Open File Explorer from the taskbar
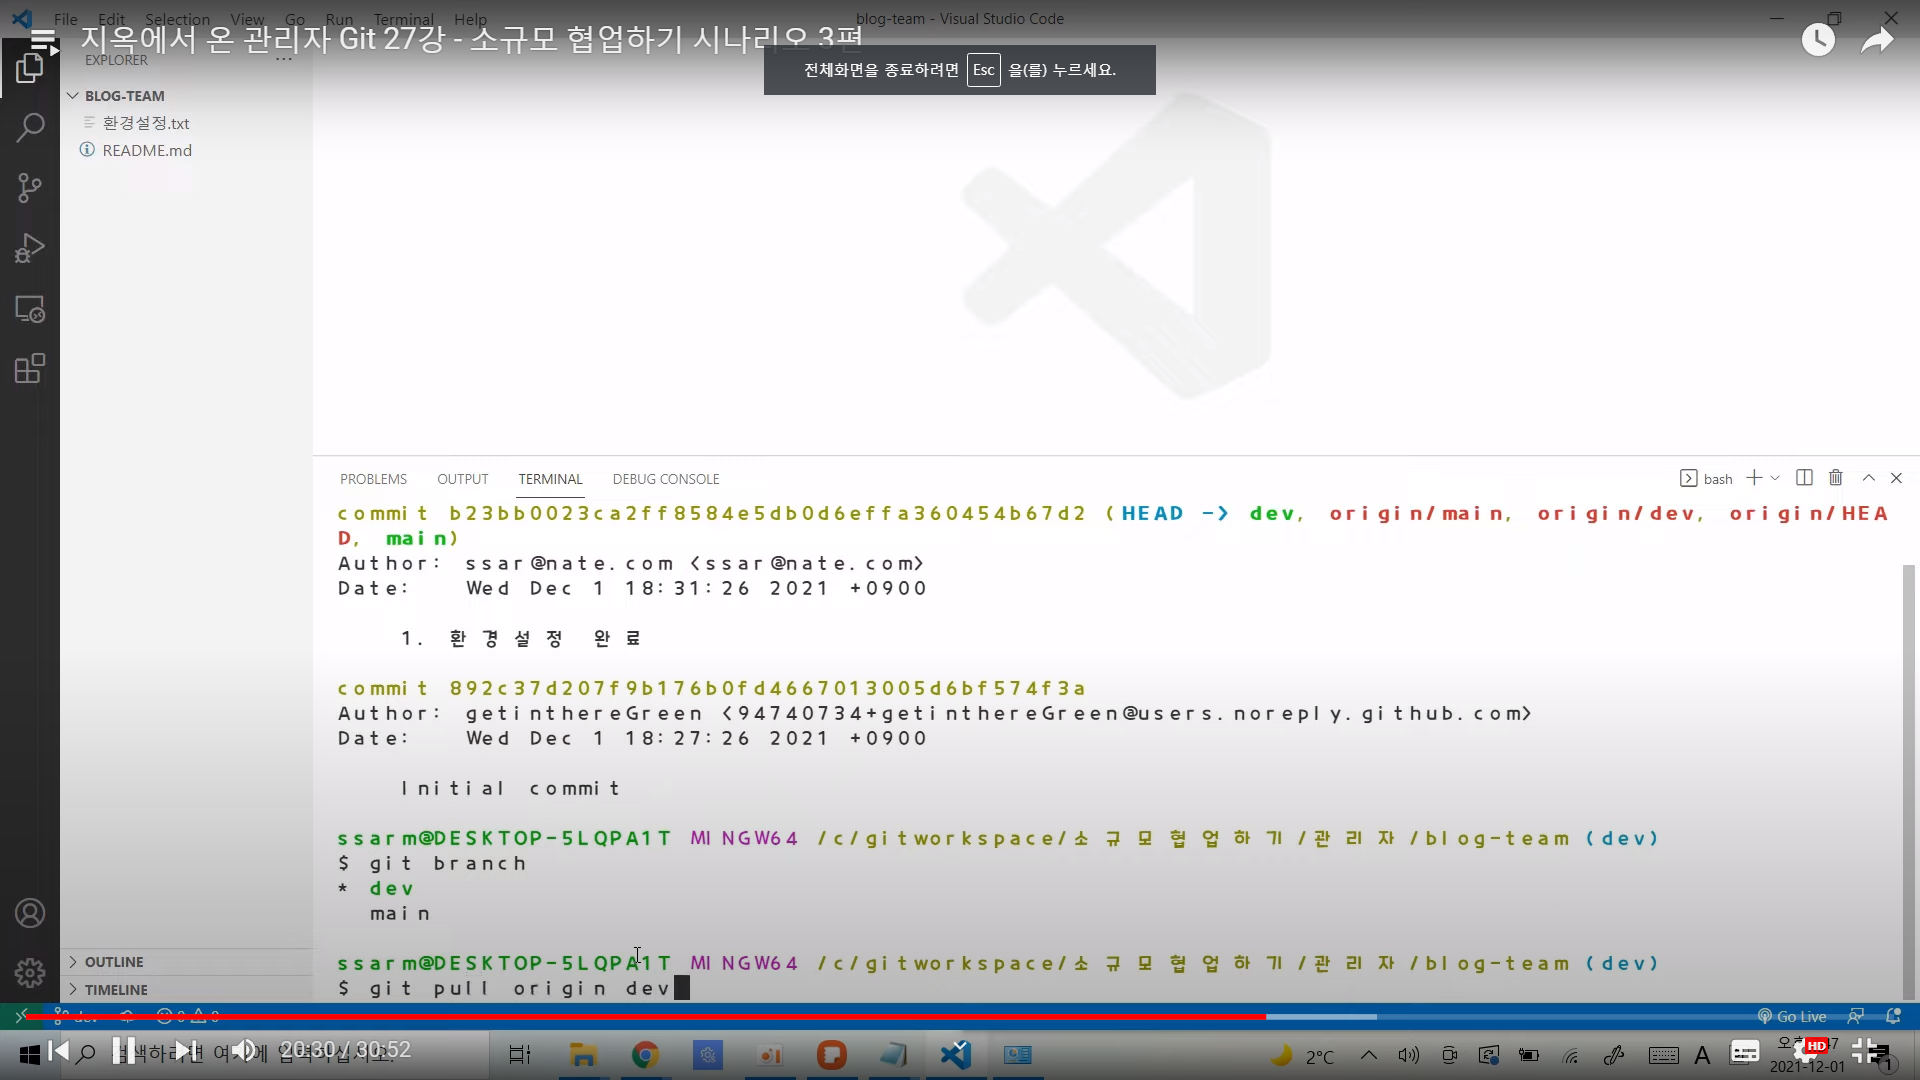Image resolution: width=1920 pixels, height=1080 pixels. tap(583, 1055)
